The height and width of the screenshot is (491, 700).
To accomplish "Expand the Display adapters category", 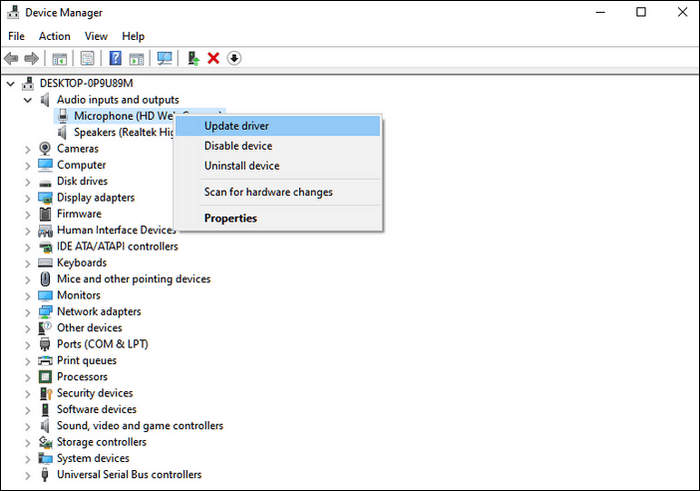I will (x=28, y=198).
